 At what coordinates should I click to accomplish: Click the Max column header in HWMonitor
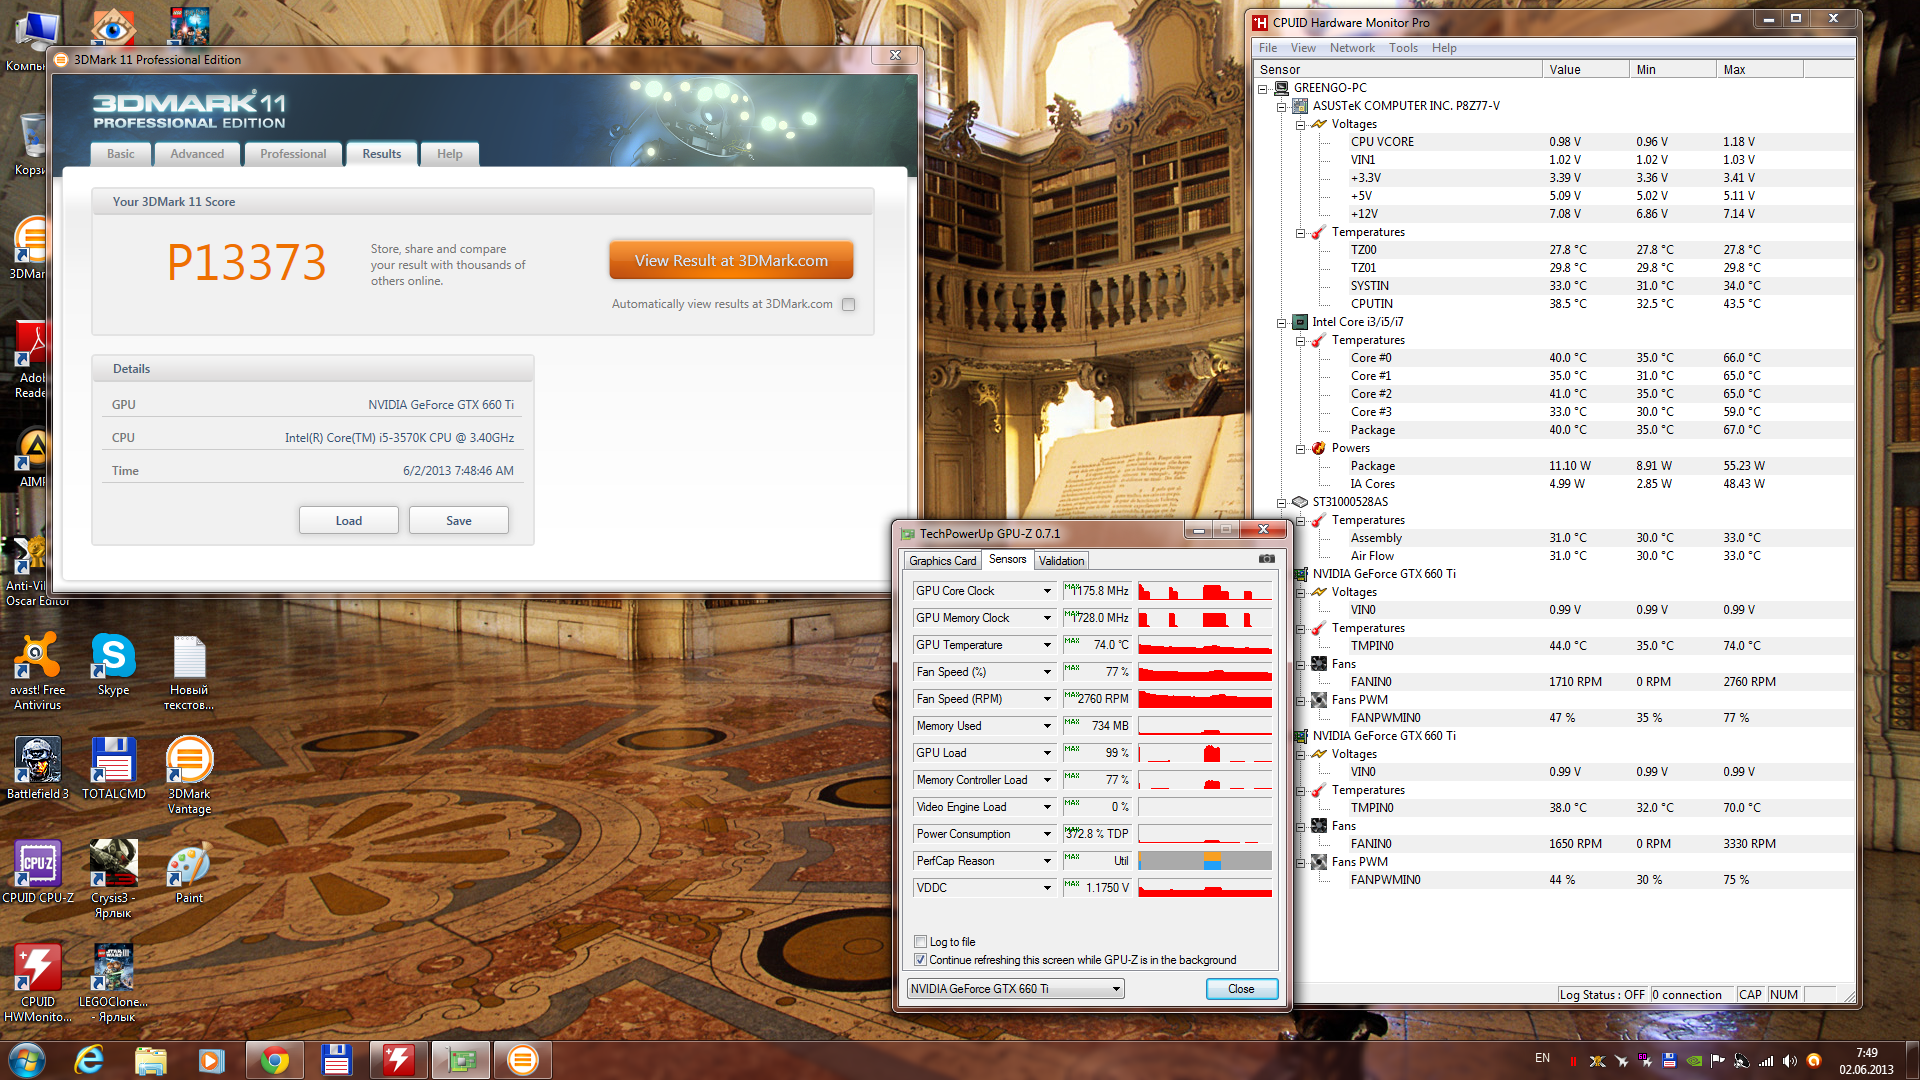tap(1760, 69)
